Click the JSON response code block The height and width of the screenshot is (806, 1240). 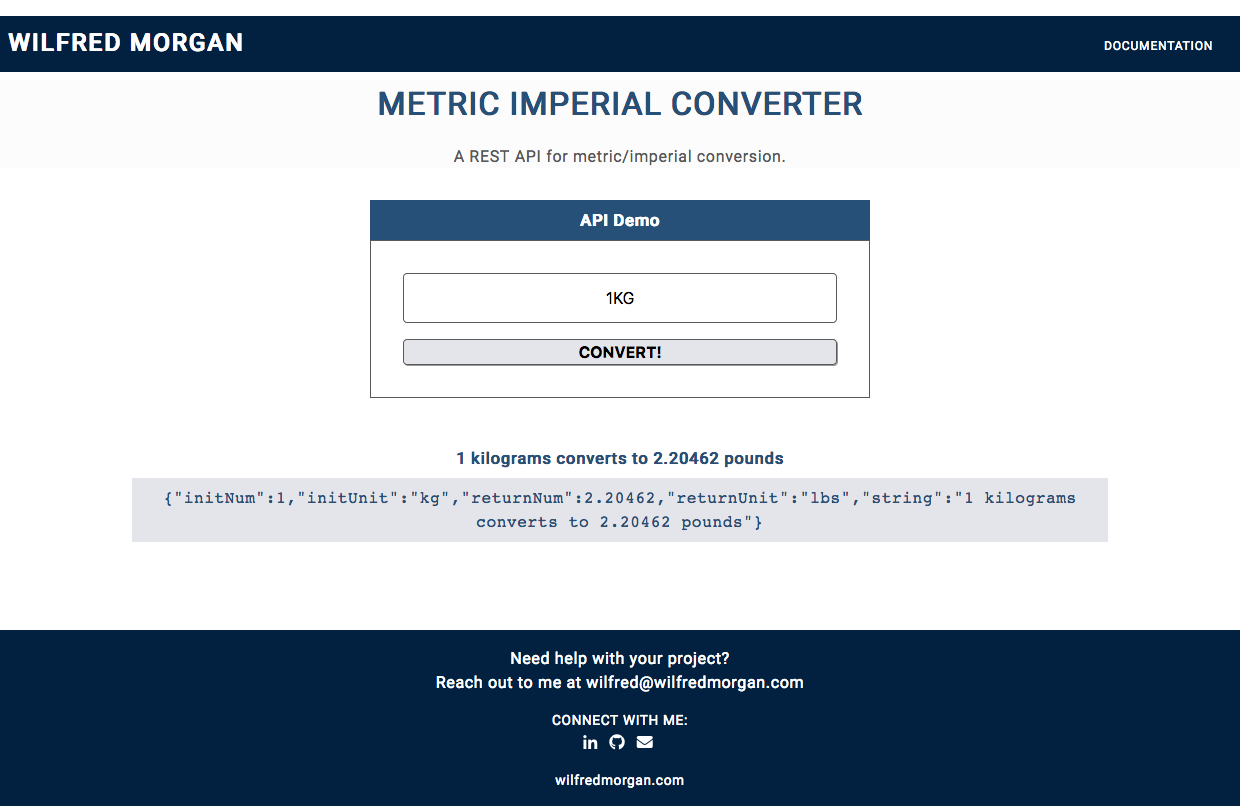click(620, 510)
